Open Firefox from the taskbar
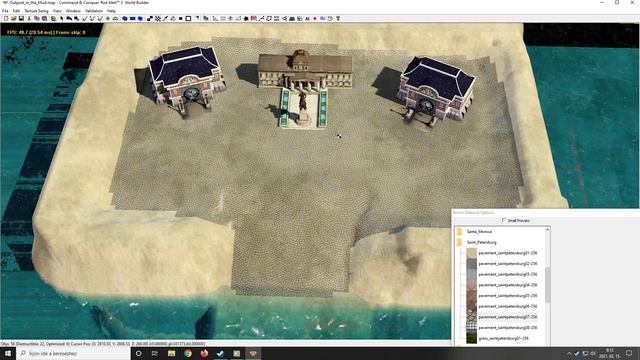 coord(204,353)
